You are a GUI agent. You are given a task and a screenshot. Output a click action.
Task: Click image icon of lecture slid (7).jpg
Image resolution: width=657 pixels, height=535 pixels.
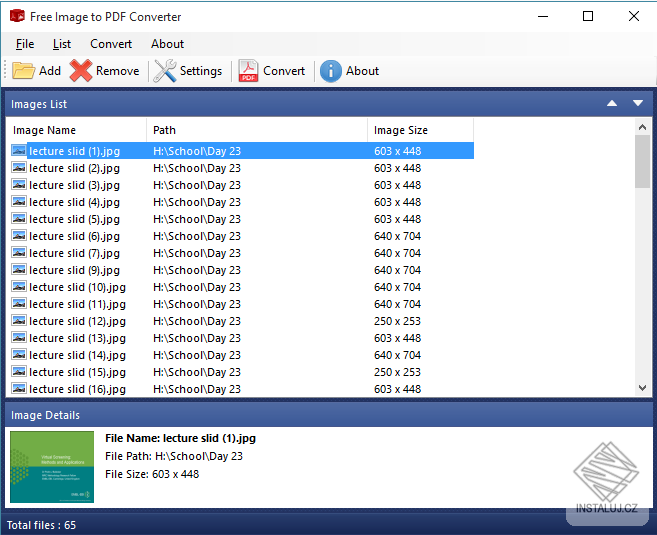(19, 253)
